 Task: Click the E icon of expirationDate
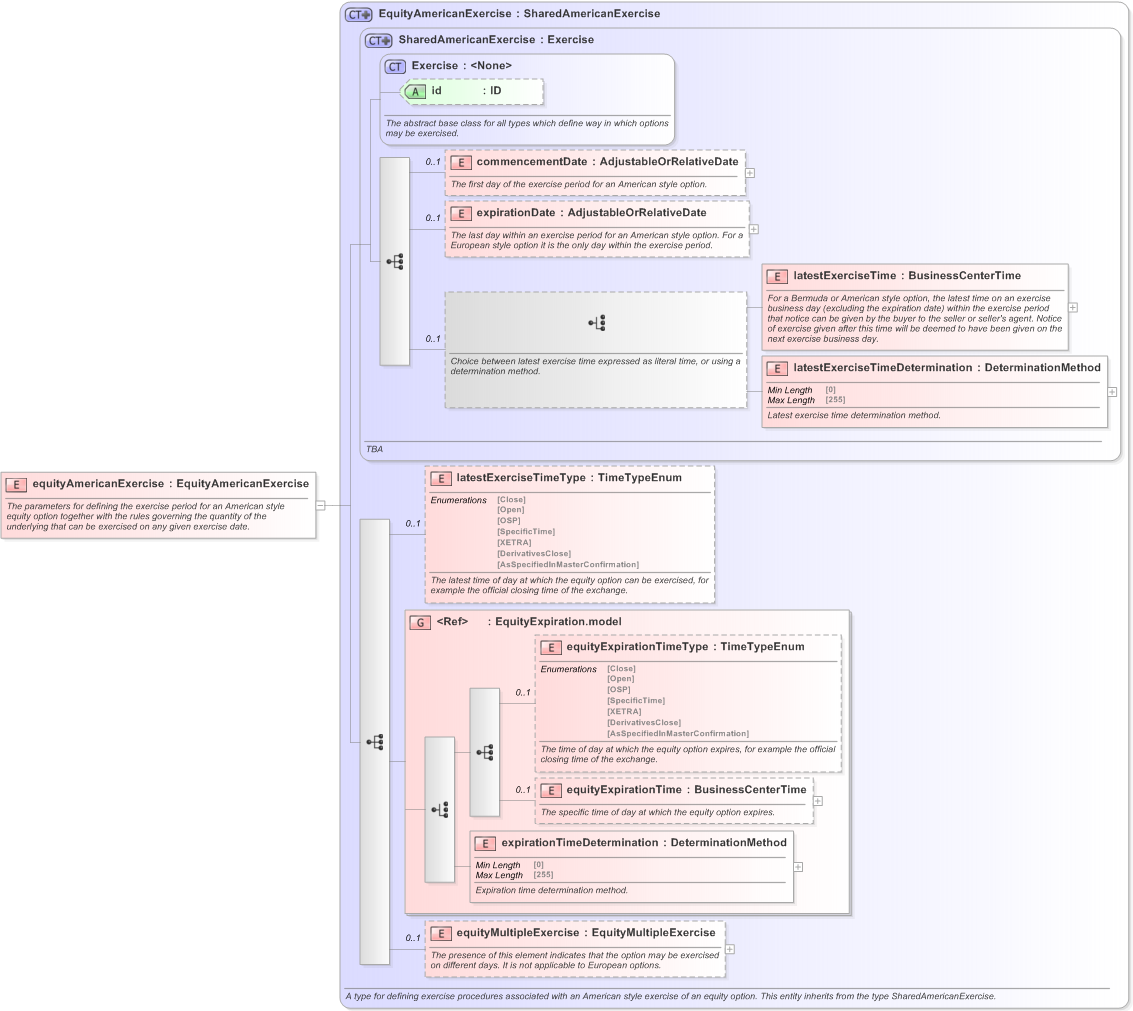pyautogui.click(x=461, y=213)
